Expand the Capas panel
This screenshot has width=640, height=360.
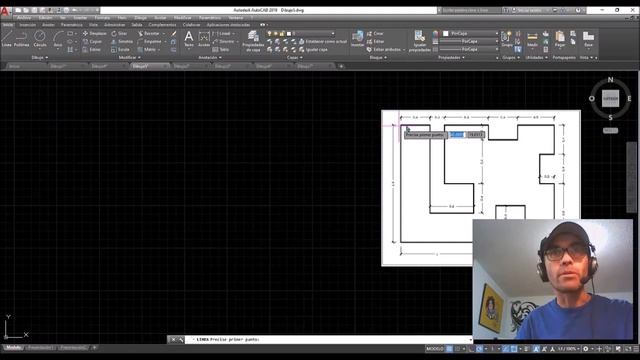[x=294, y=58]
